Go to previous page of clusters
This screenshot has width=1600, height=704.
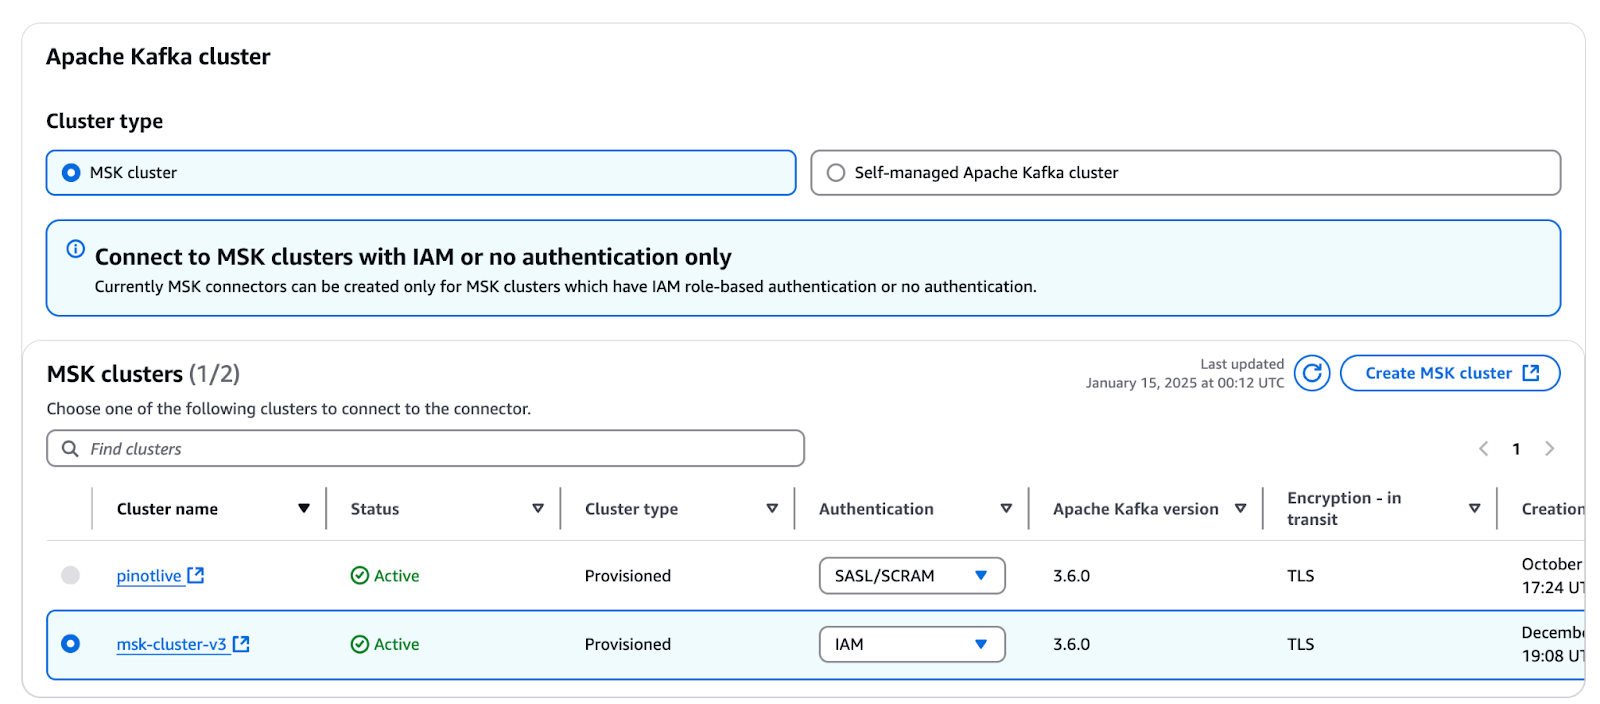coord(1484,449)
